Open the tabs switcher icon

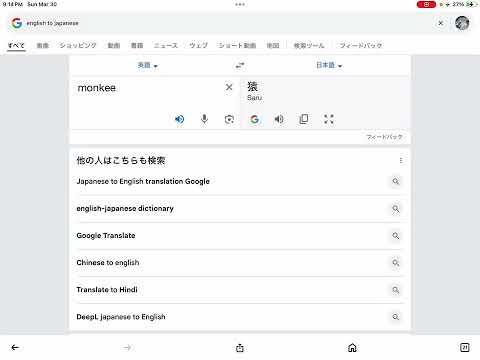pyautogui.click(x=465, y=347)
